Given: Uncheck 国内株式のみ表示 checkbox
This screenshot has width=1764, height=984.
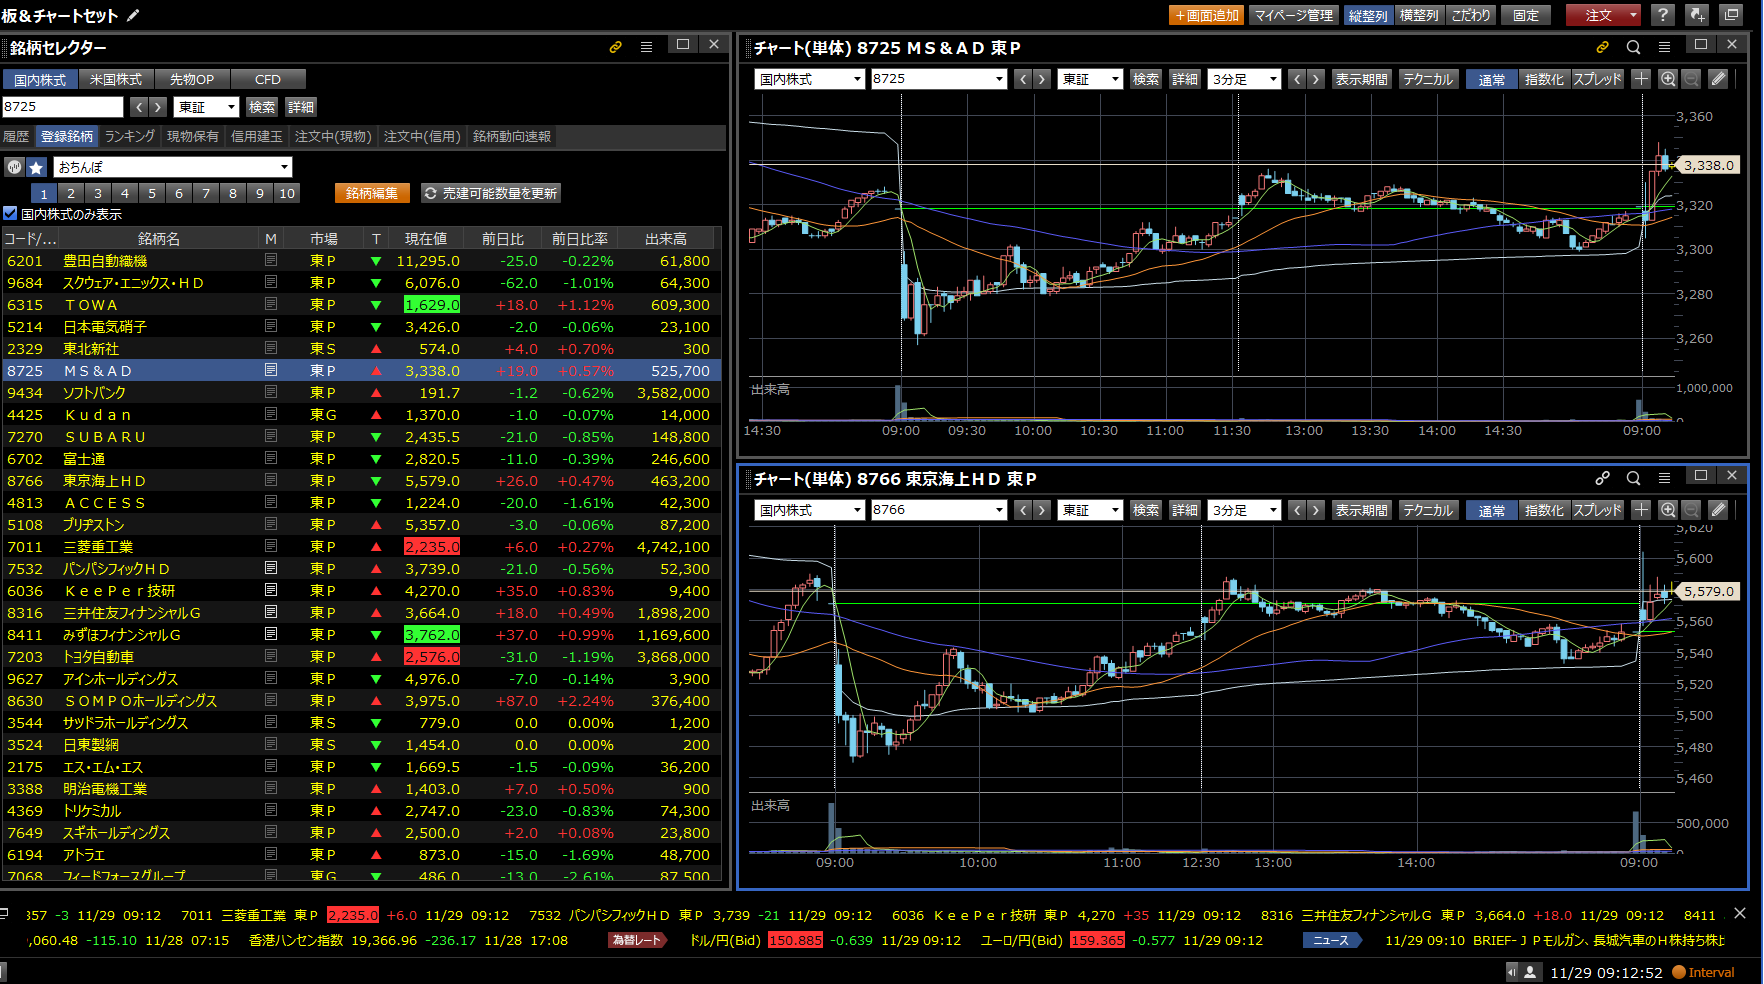Looking at the screenshot, I should (11, 214).
